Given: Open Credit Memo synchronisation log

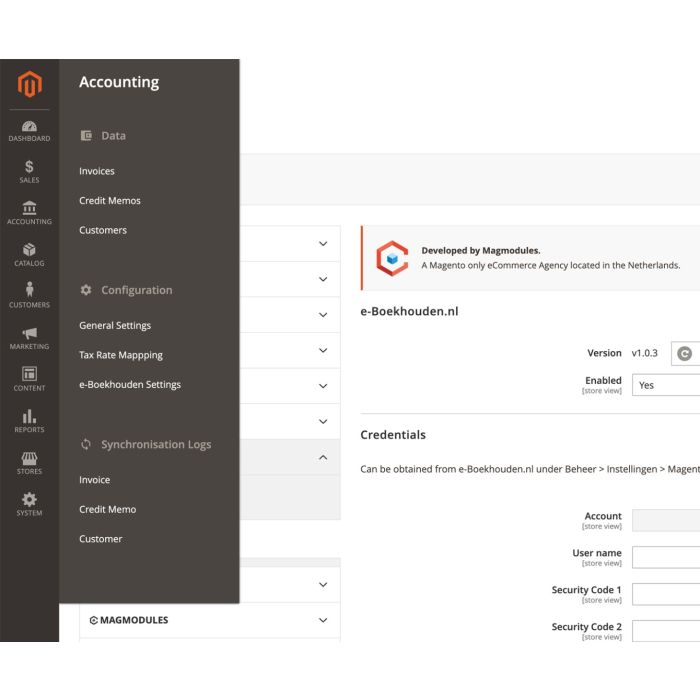Looking at the screenshot, I should [x=107, y=509].
